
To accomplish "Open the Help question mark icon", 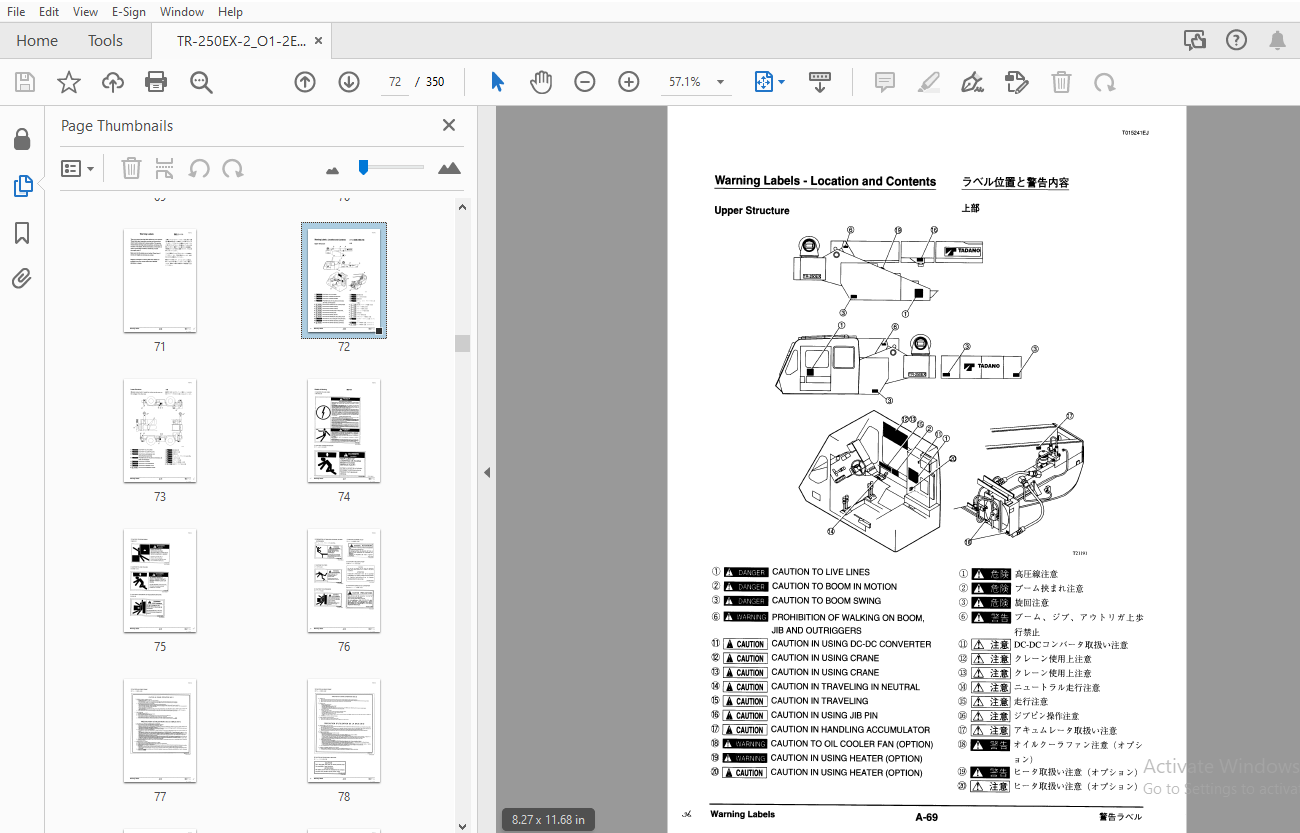I will point(1237,41).
